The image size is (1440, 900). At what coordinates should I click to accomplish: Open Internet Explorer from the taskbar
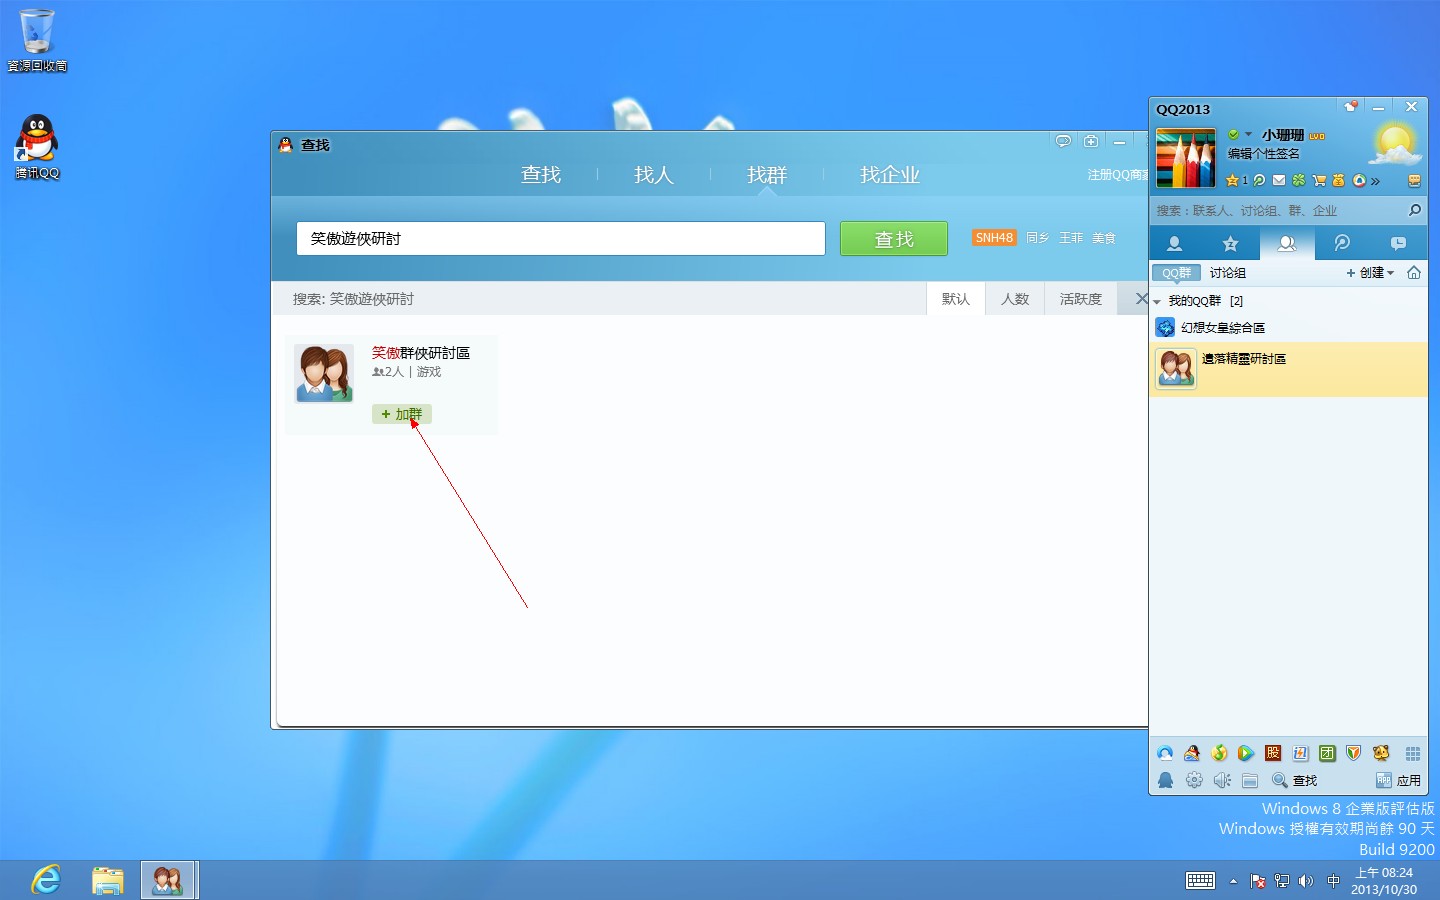(46, 880)
